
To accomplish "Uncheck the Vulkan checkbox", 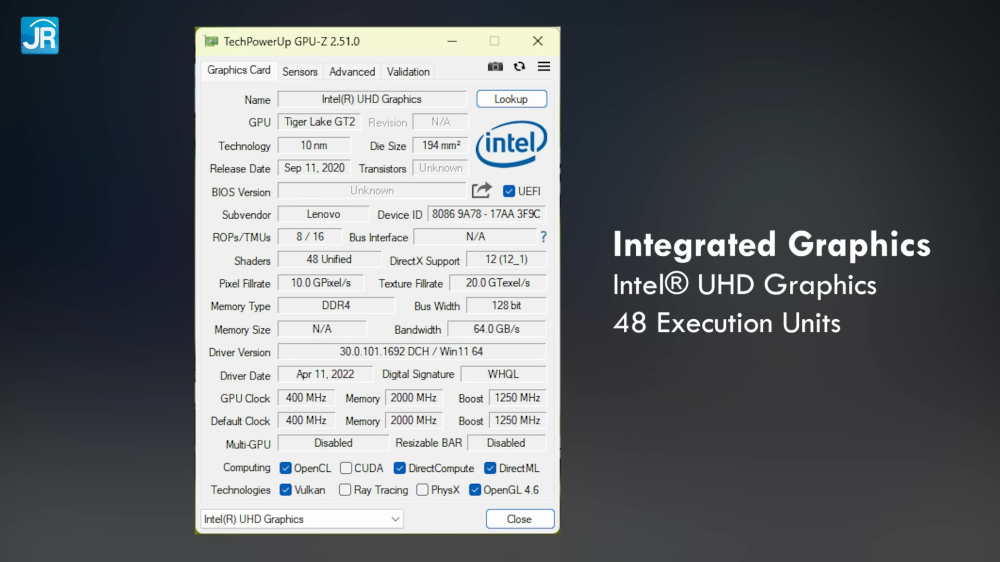I will coord(286,490).
